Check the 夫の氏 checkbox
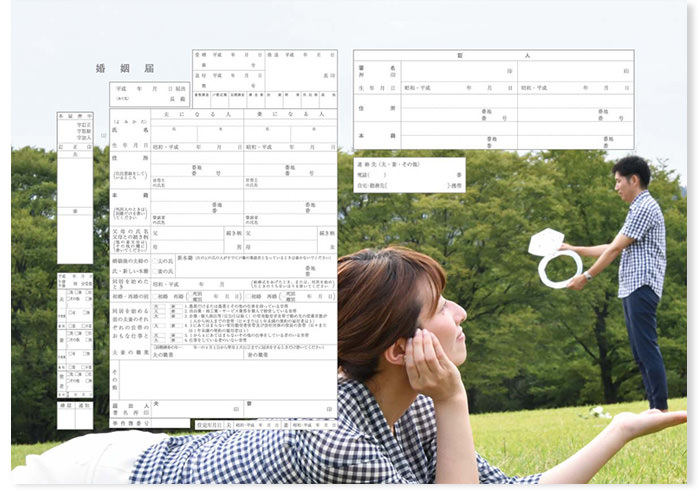The width and height of the screenshot is (700, 493). pos(155,258)
